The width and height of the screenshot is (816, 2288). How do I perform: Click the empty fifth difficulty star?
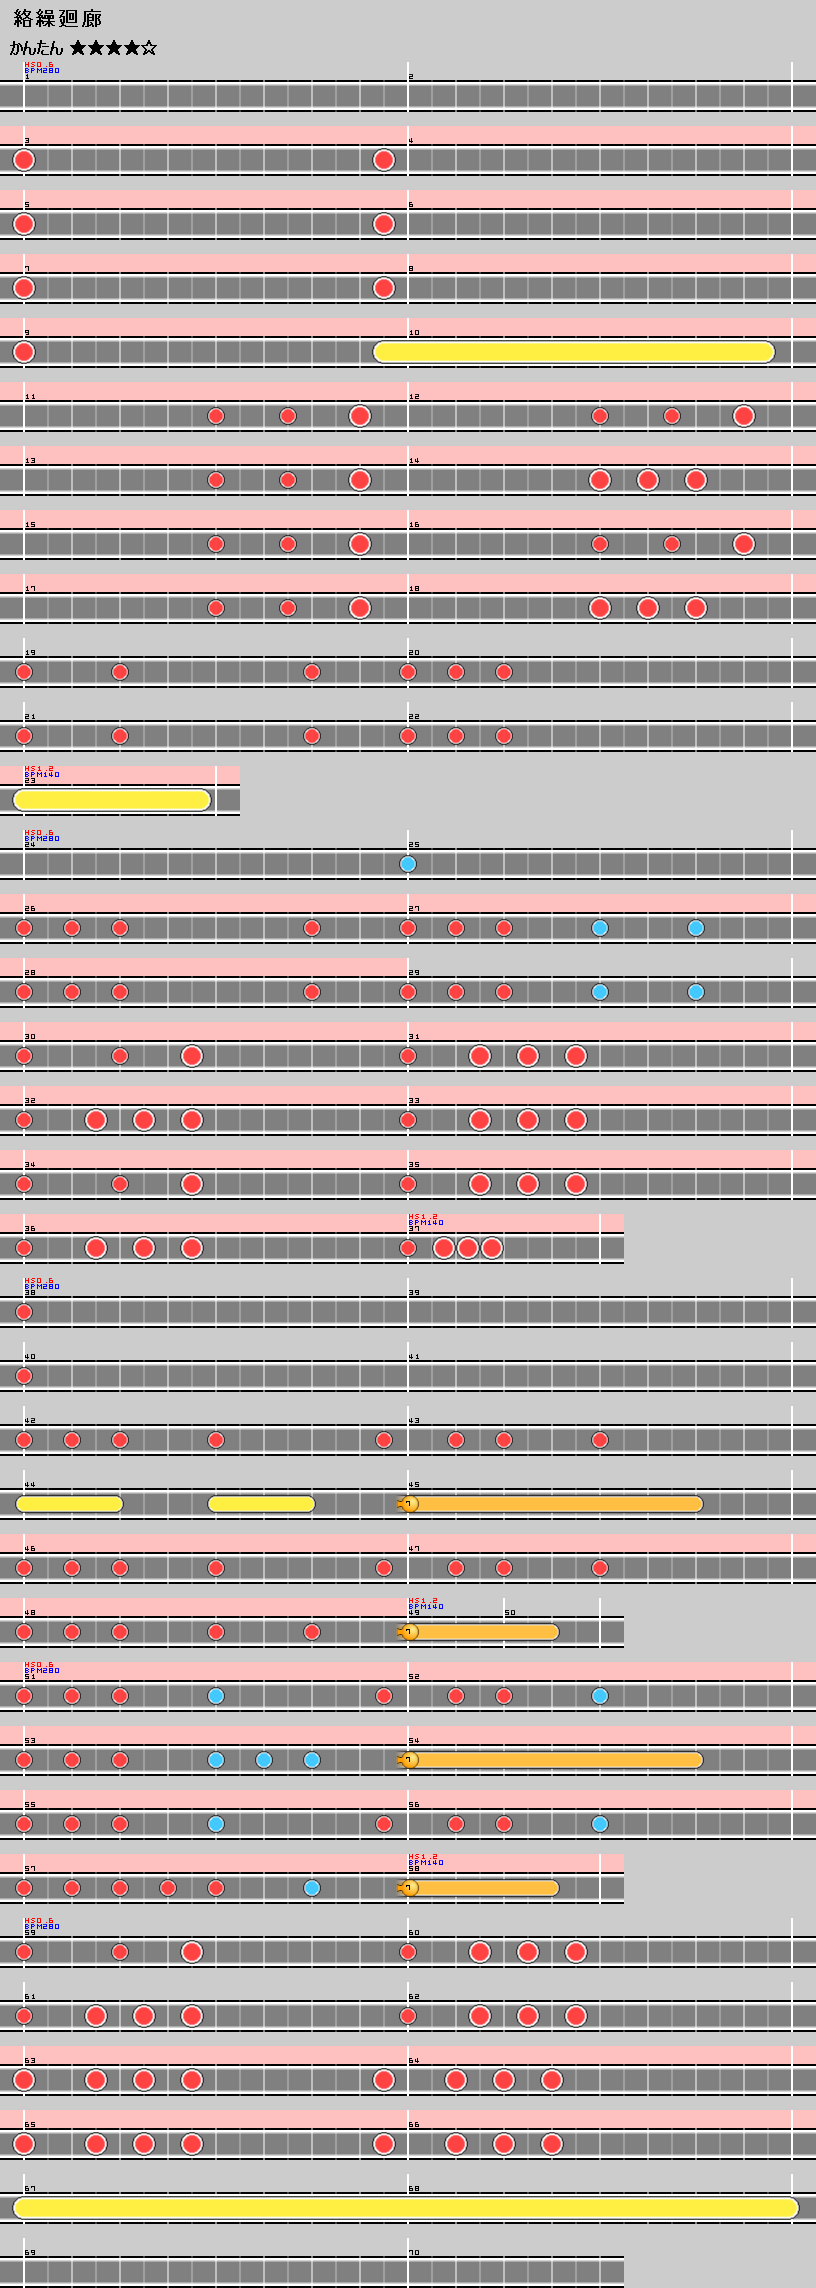(149, 48)
